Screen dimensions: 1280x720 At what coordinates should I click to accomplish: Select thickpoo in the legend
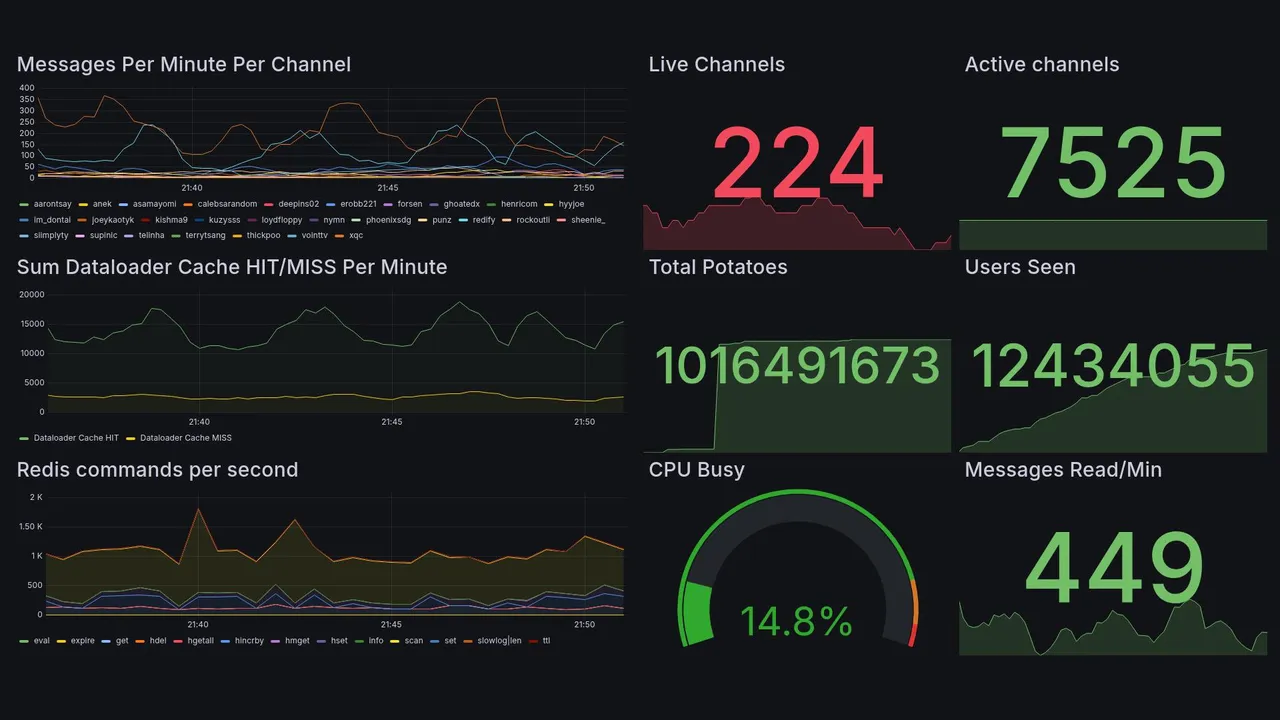(x=263, y=236)
